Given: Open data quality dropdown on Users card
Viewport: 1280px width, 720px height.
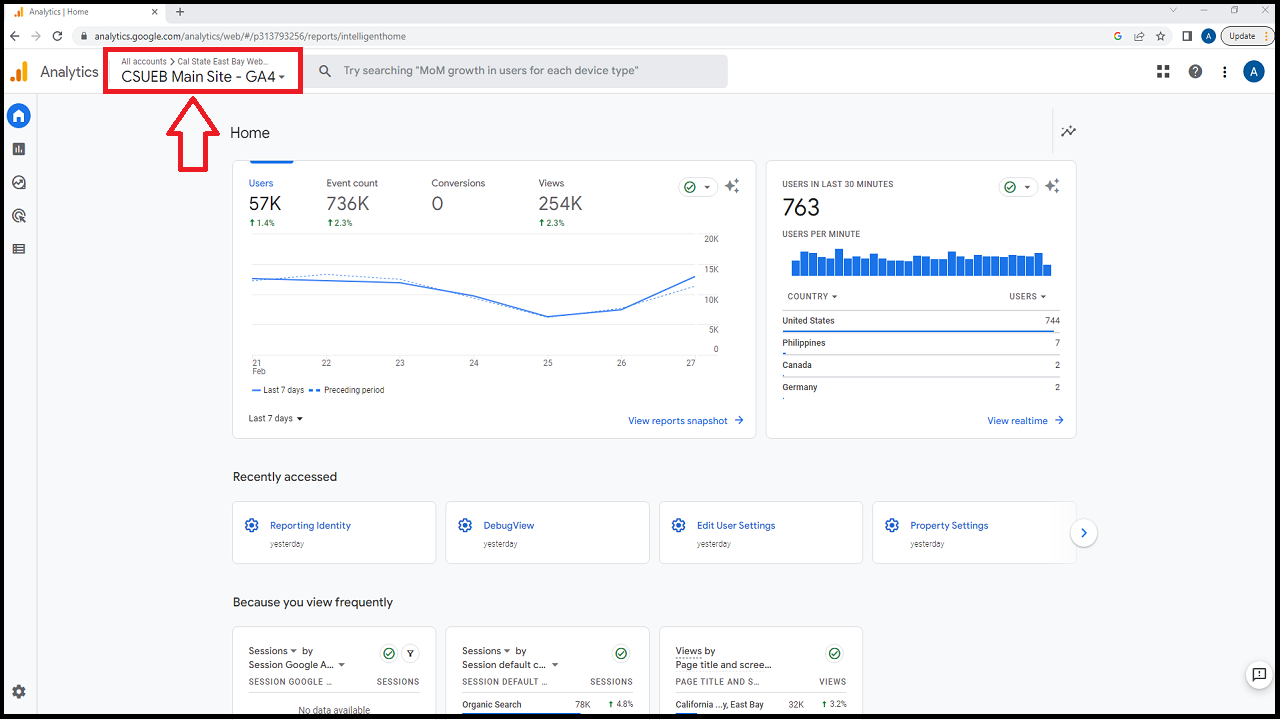Looking at the screenshot, I should (697, 187).
